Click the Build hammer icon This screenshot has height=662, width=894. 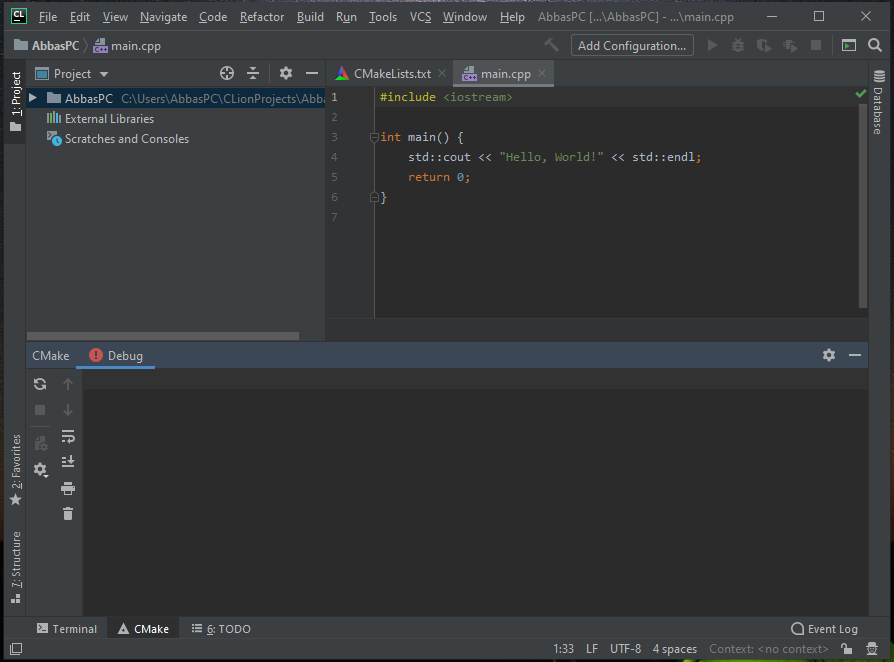[x=551, y=45]
